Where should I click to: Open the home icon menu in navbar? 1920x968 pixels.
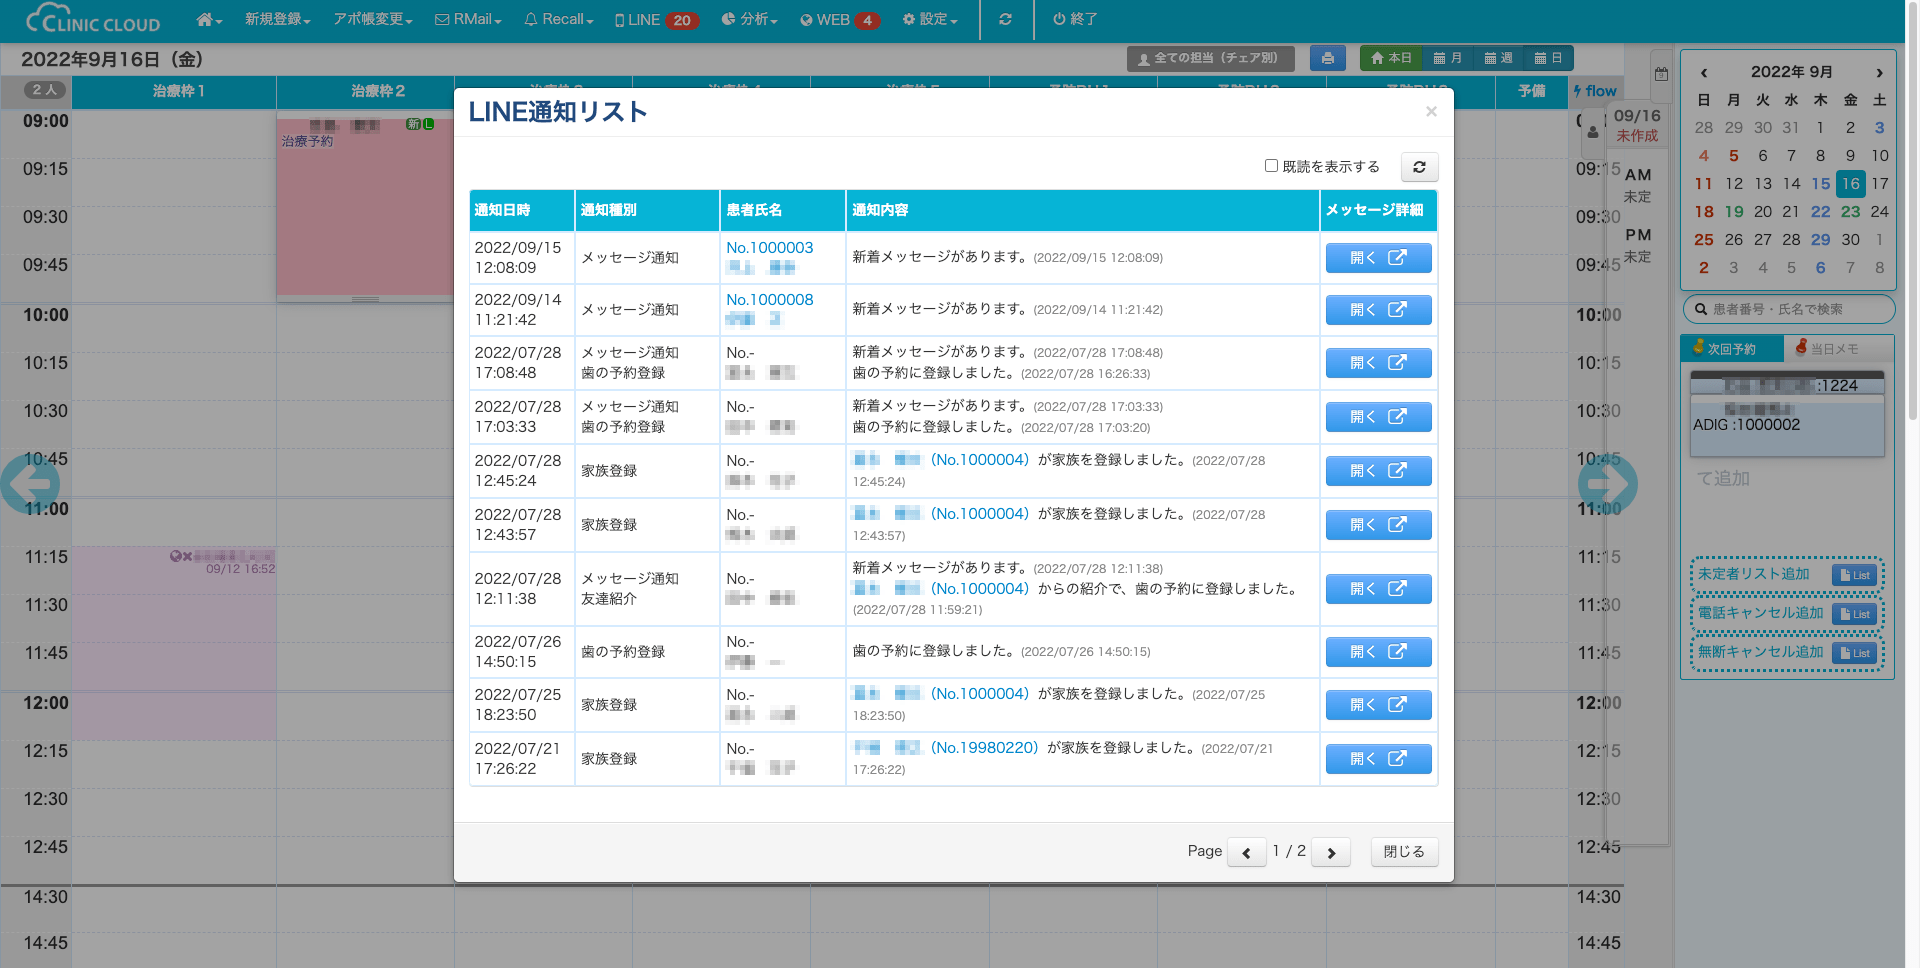pos(208,19)
